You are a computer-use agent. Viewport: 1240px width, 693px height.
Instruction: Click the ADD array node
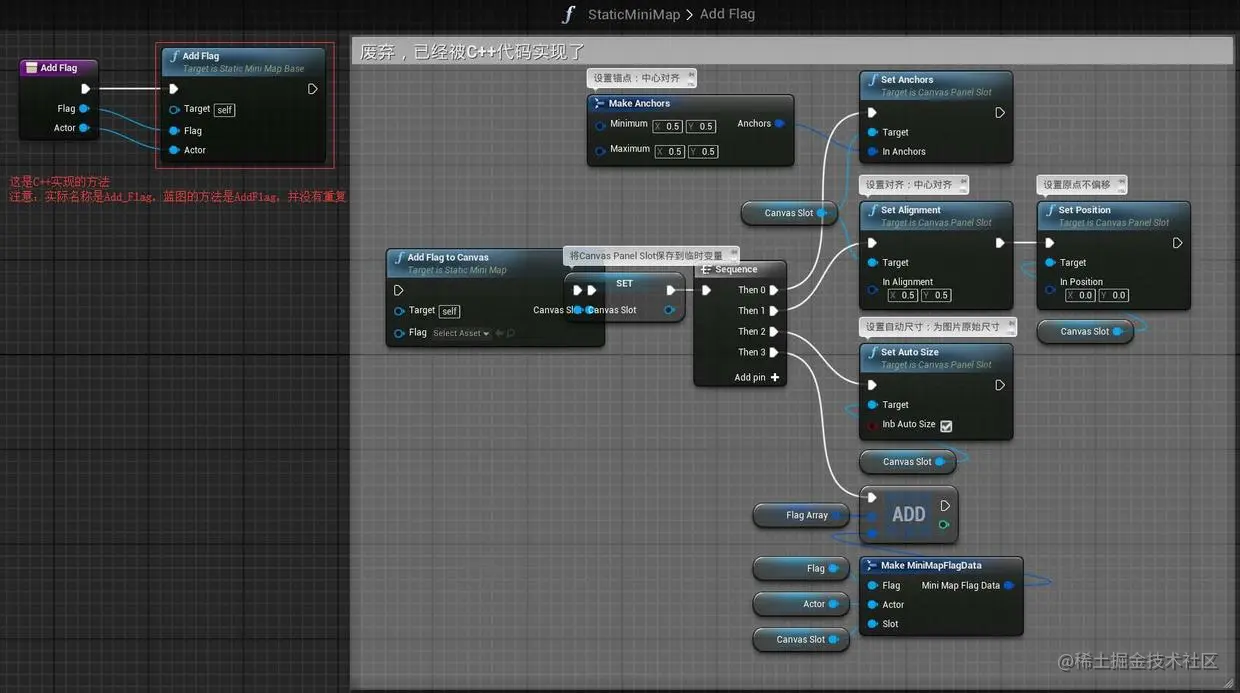tap(908, 514)
